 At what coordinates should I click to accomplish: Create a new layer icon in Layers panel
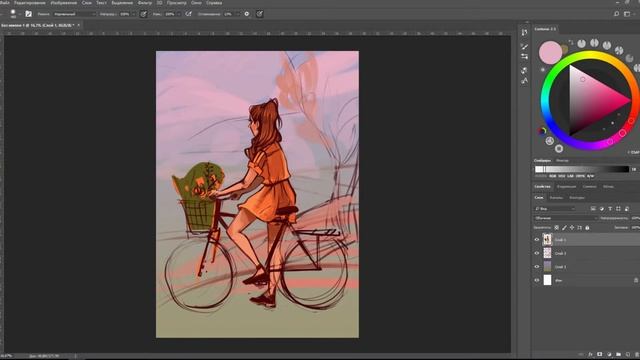coord(628,354)
